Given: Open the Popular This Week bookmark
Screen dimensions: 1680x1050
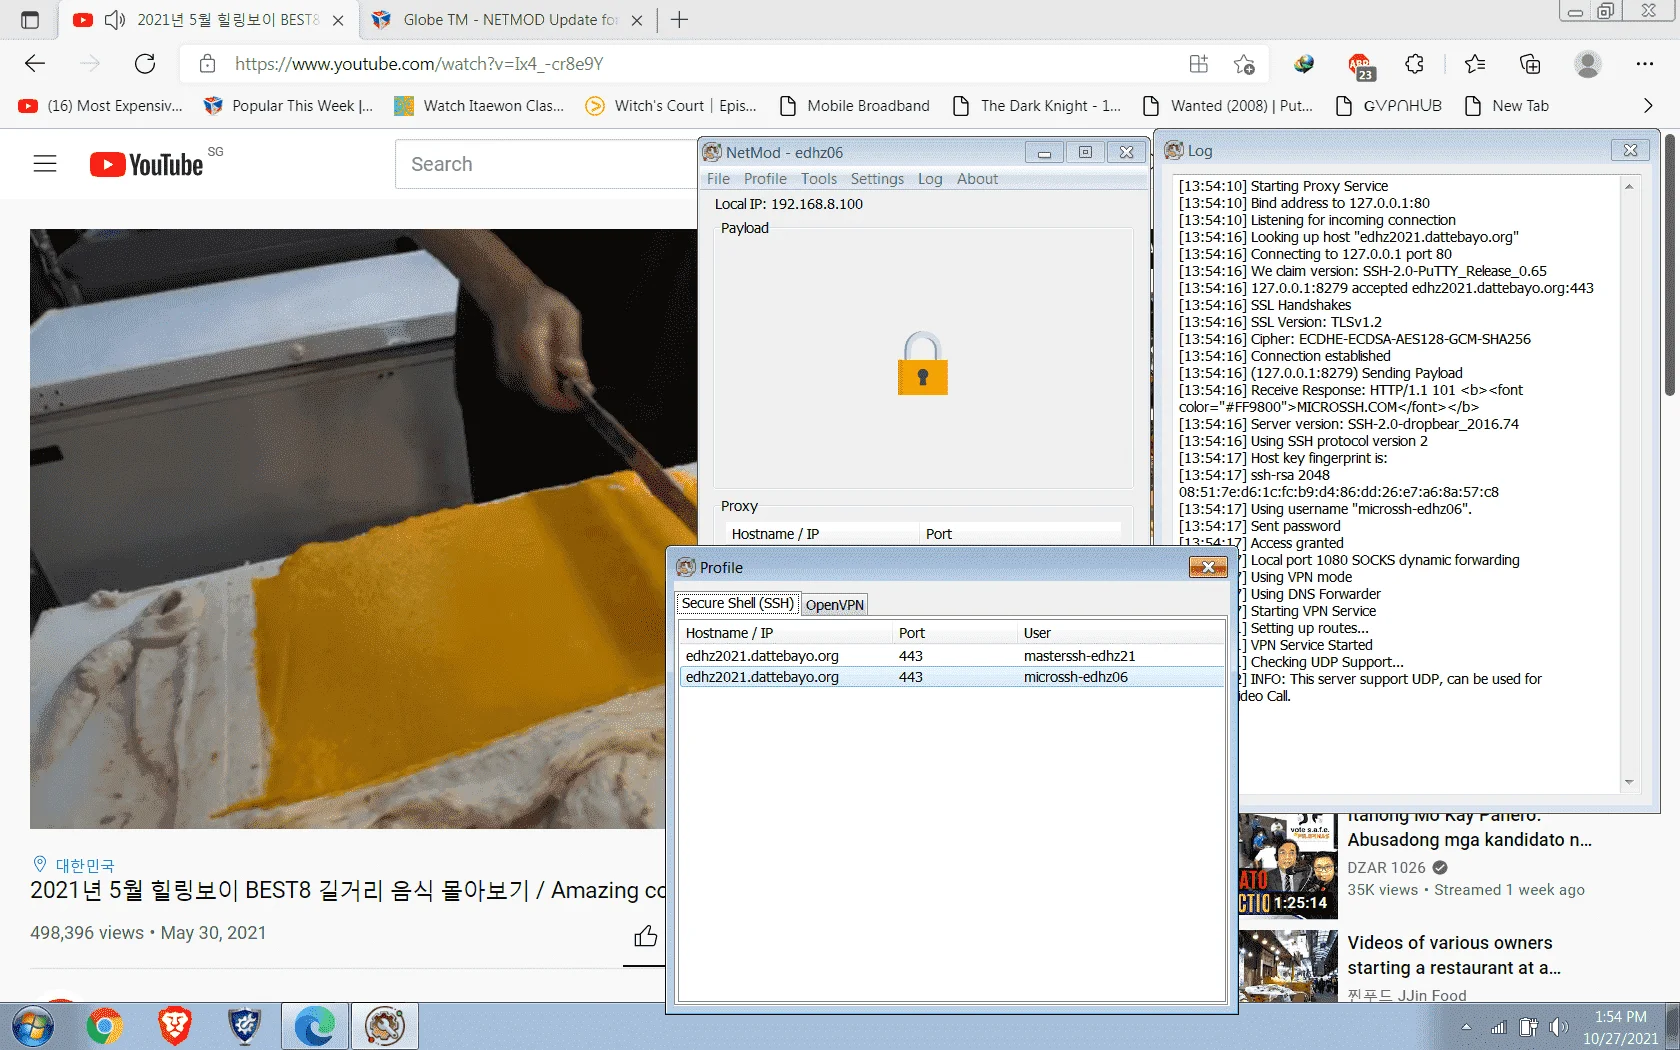Looking at the screenshot, I should tap(288, 106).
